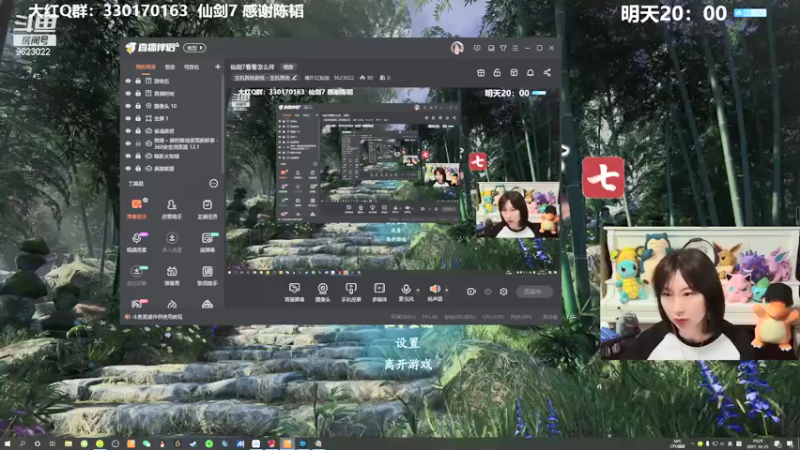Open File Explorer from the taskbar
The image size is (800, 450).
click(x=68, y=444)
